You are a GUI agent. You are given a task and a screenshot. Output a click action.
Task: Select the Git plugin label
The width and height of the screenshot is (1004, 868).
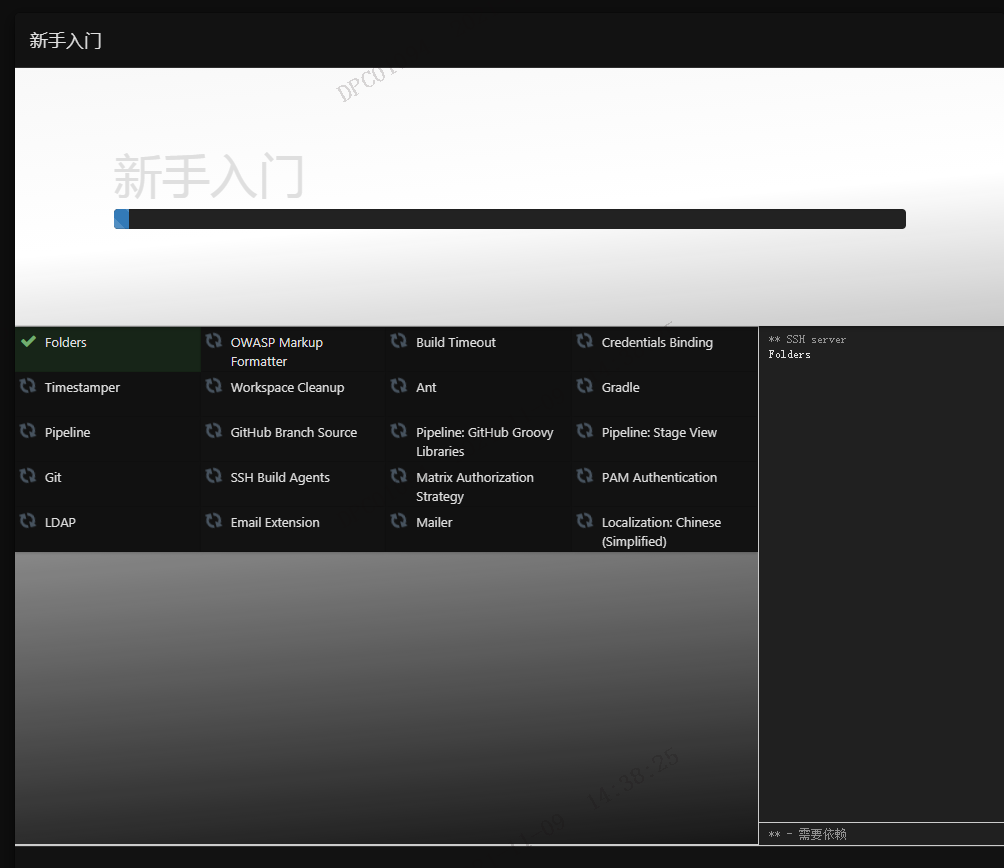click(53, 478)
